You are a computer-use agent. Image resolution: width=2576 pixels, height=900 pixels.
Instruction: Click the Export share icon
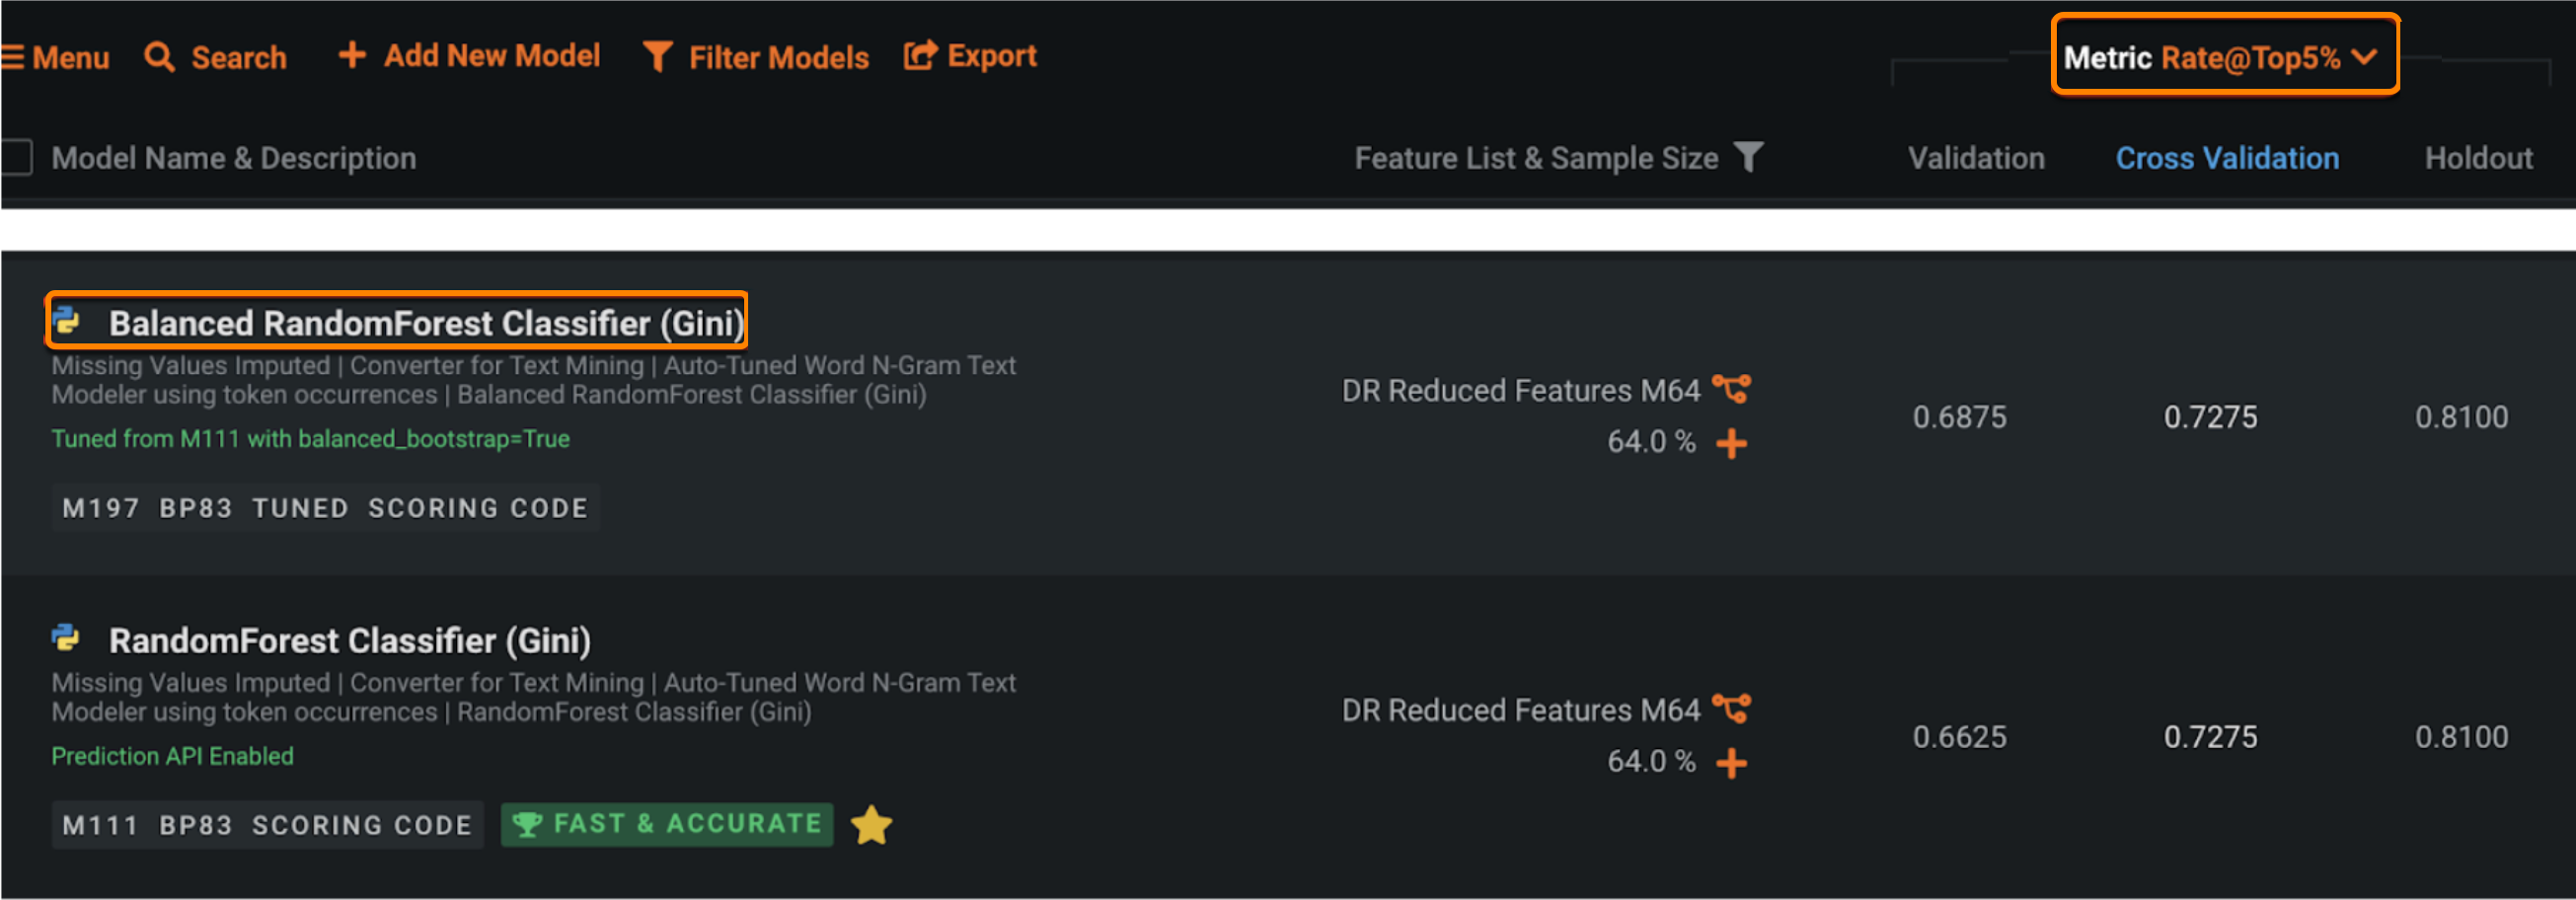920,55
